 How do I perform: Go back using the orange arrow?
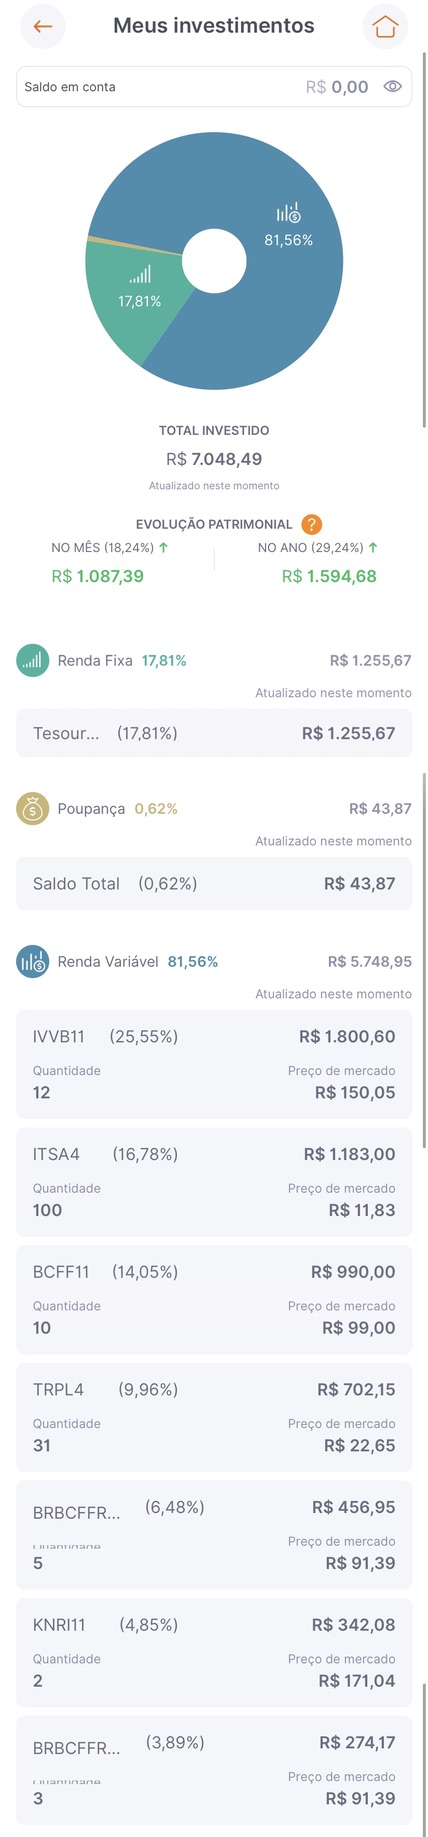[x=43, y=27]
